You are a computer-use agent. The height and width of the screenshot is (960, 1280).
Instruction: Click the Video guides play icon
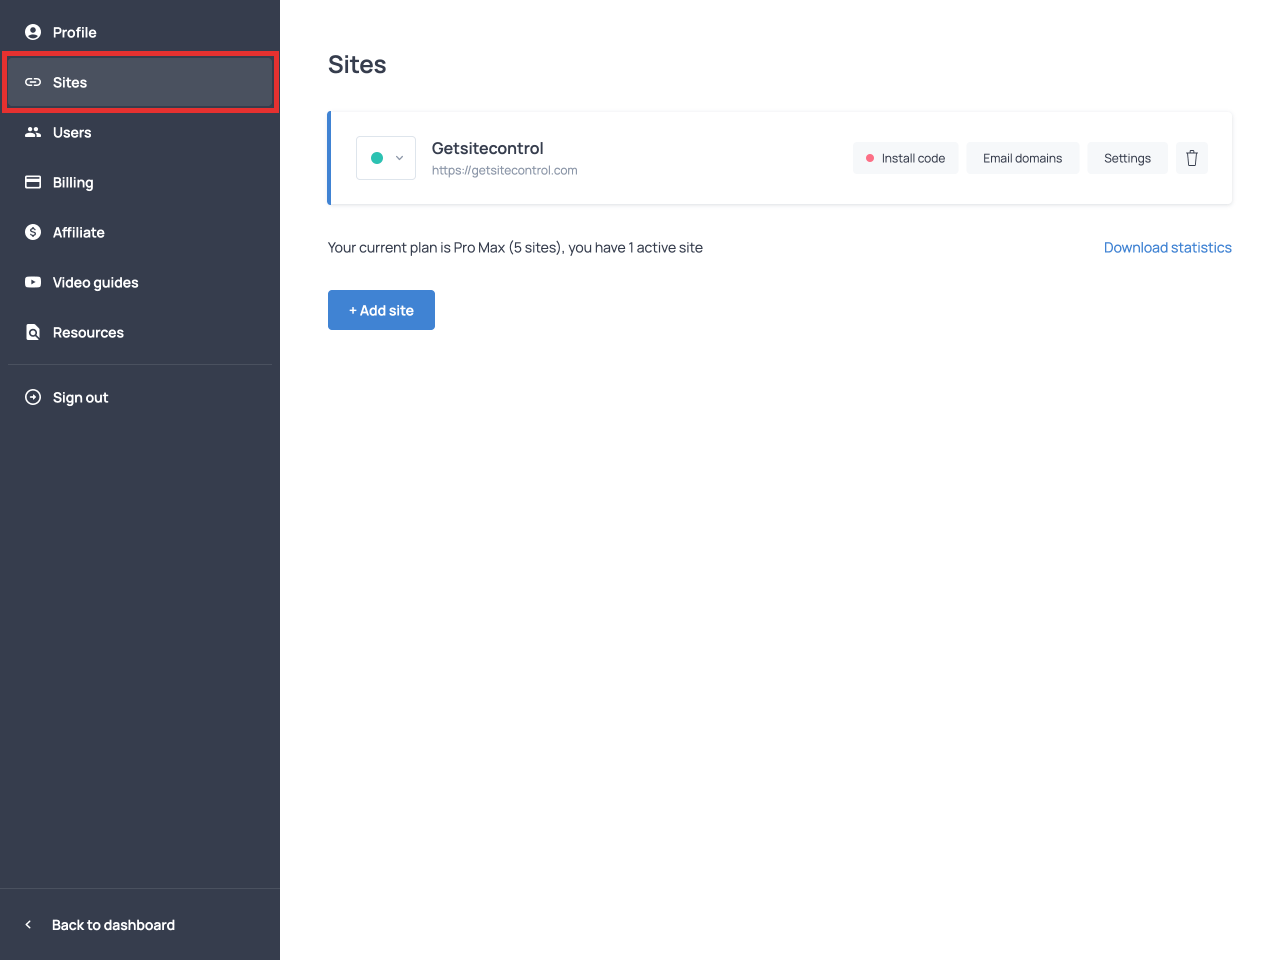(x=33, y=282)
